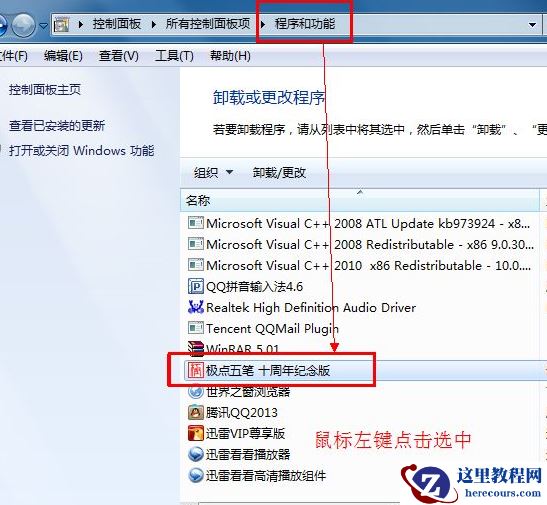Expand the arrow before 所有控制面板项
547x505 pixels.
point(154,24)
